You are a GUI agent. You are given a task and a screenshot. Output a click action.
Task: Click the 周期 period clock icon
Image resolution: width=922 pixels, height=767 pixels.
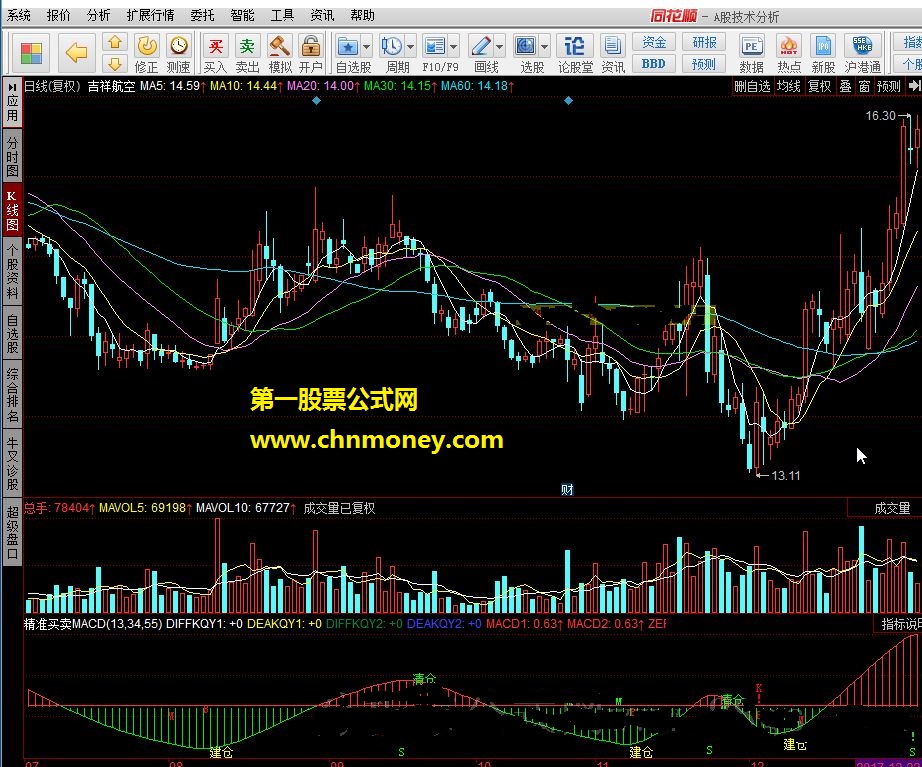click(392, 46)
